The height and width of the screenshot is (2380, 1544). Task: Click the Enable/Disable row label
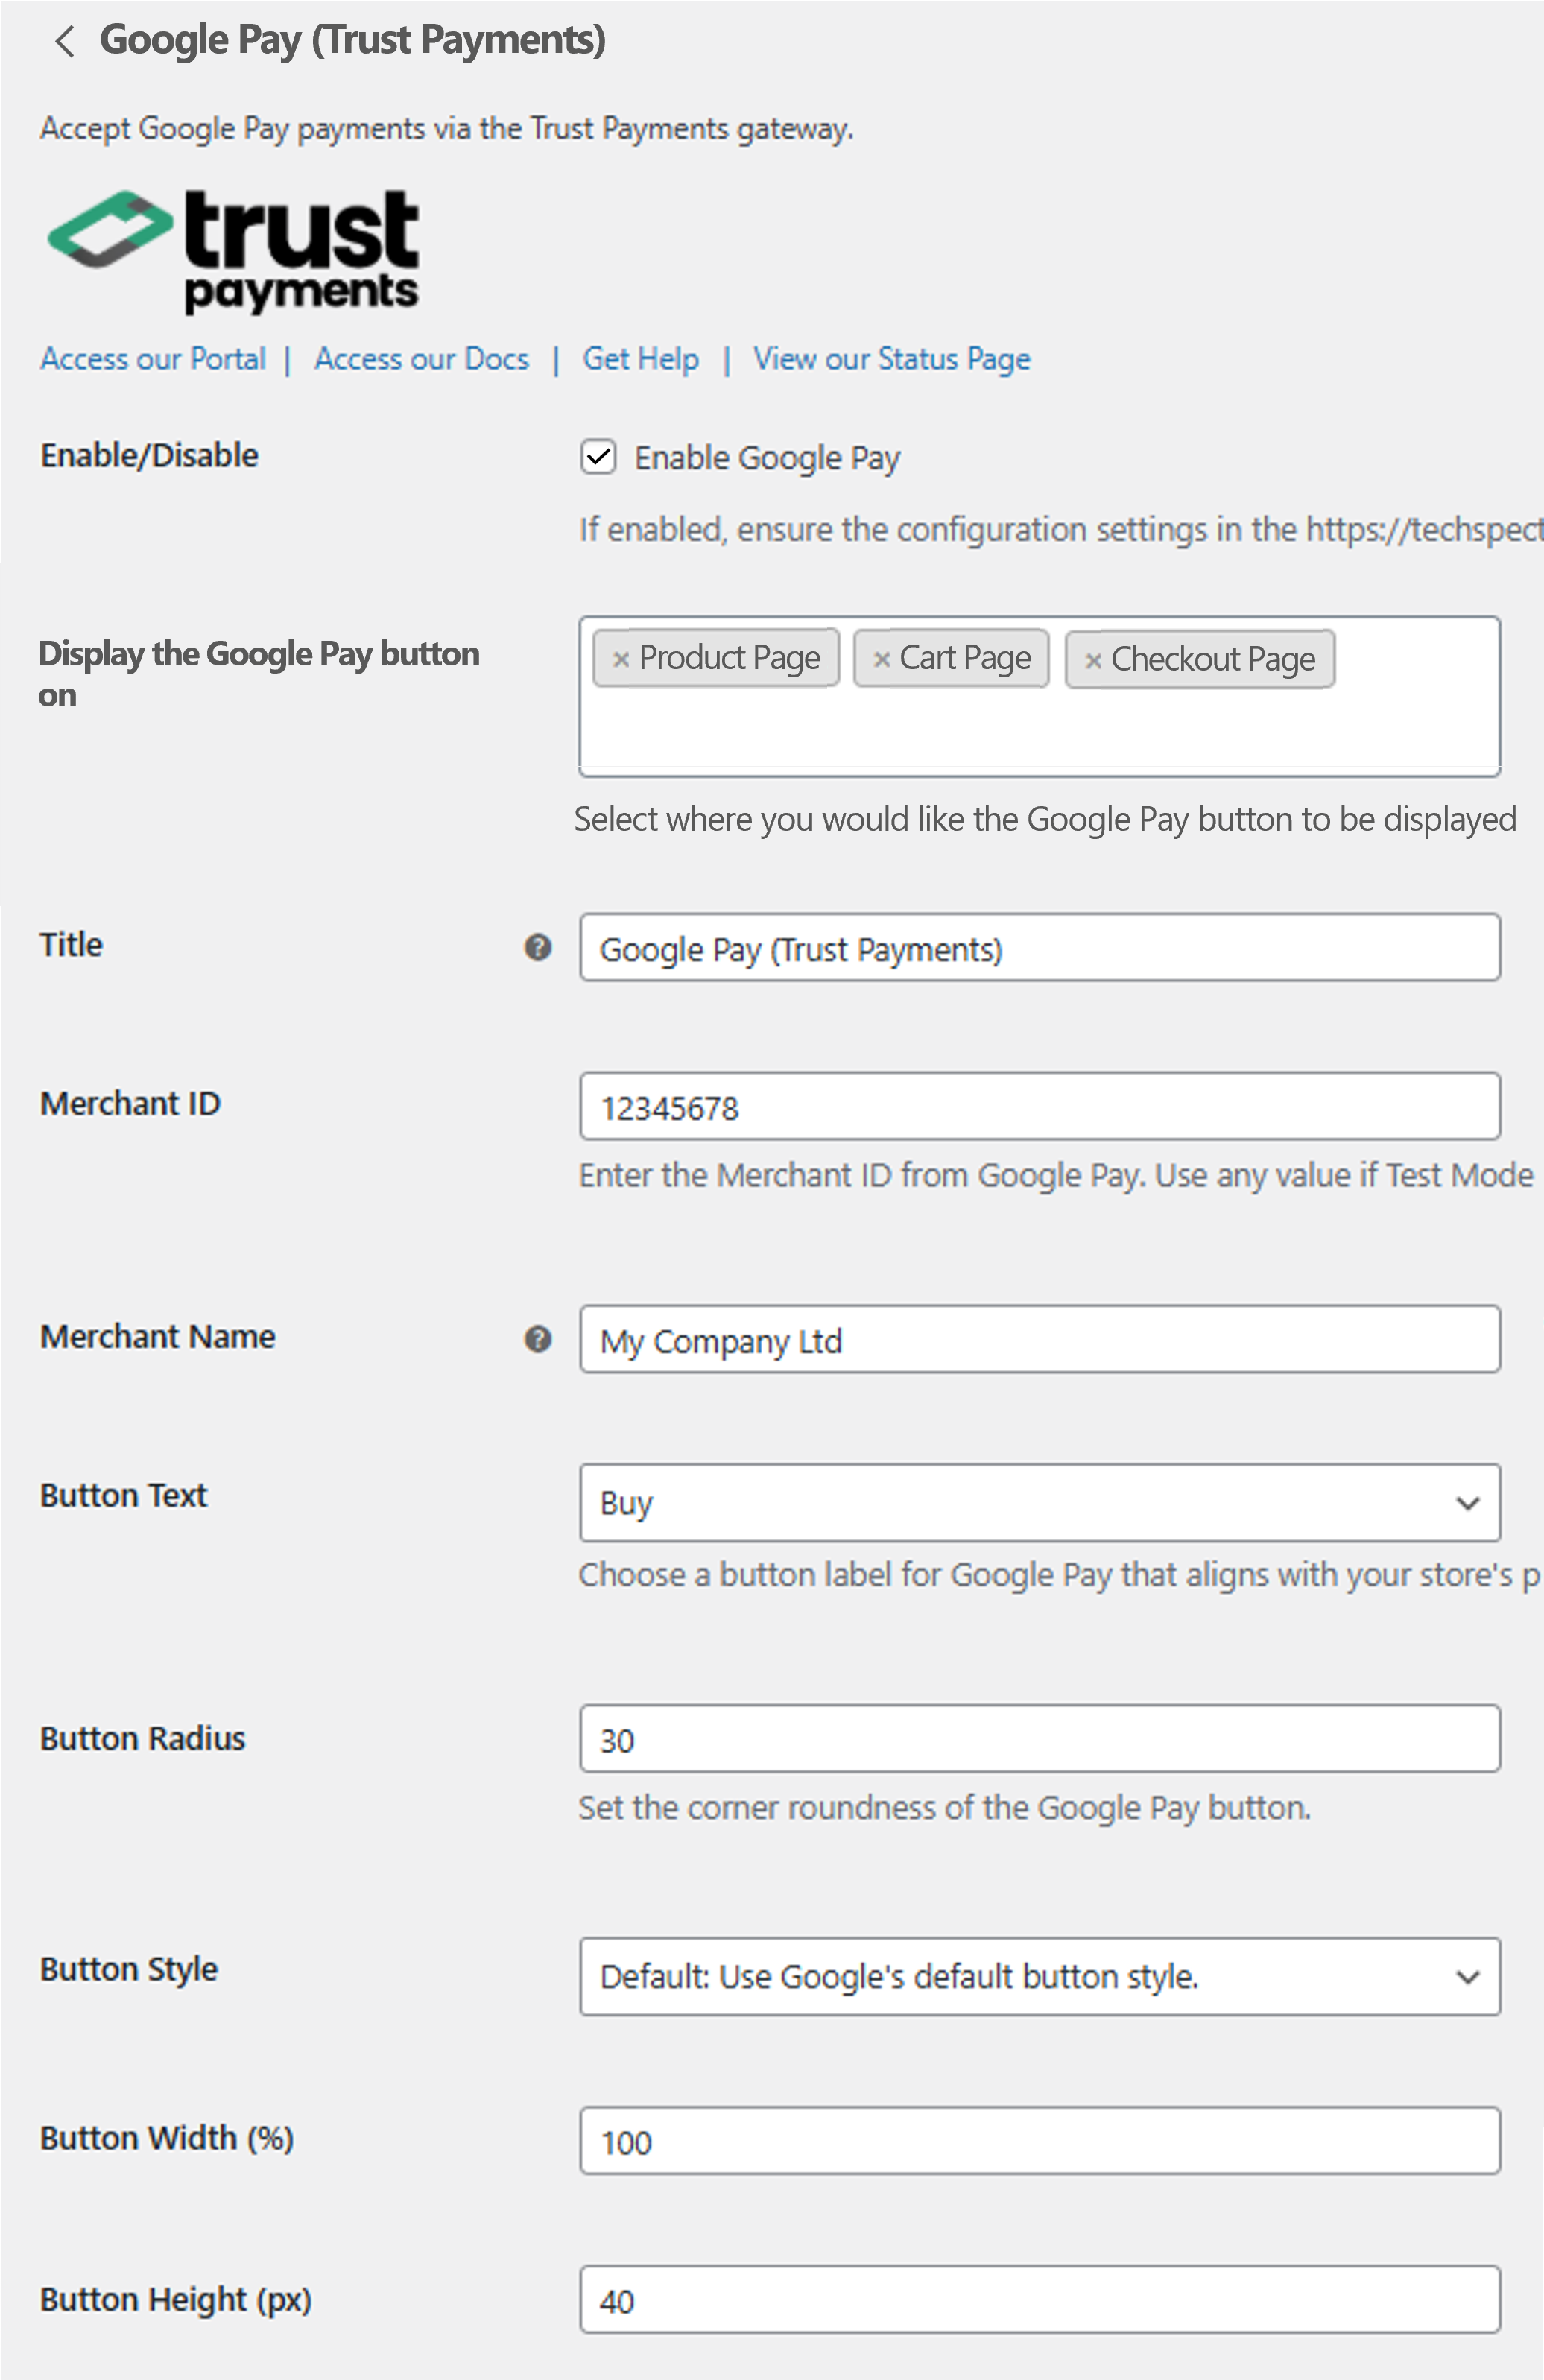coord(149,455)
